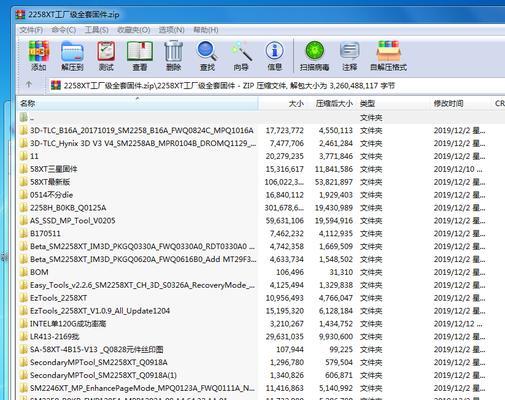The image size is (505, 400).
Task: Select the INTEL单120G成功截图 folder
Action: click(68, 324)
